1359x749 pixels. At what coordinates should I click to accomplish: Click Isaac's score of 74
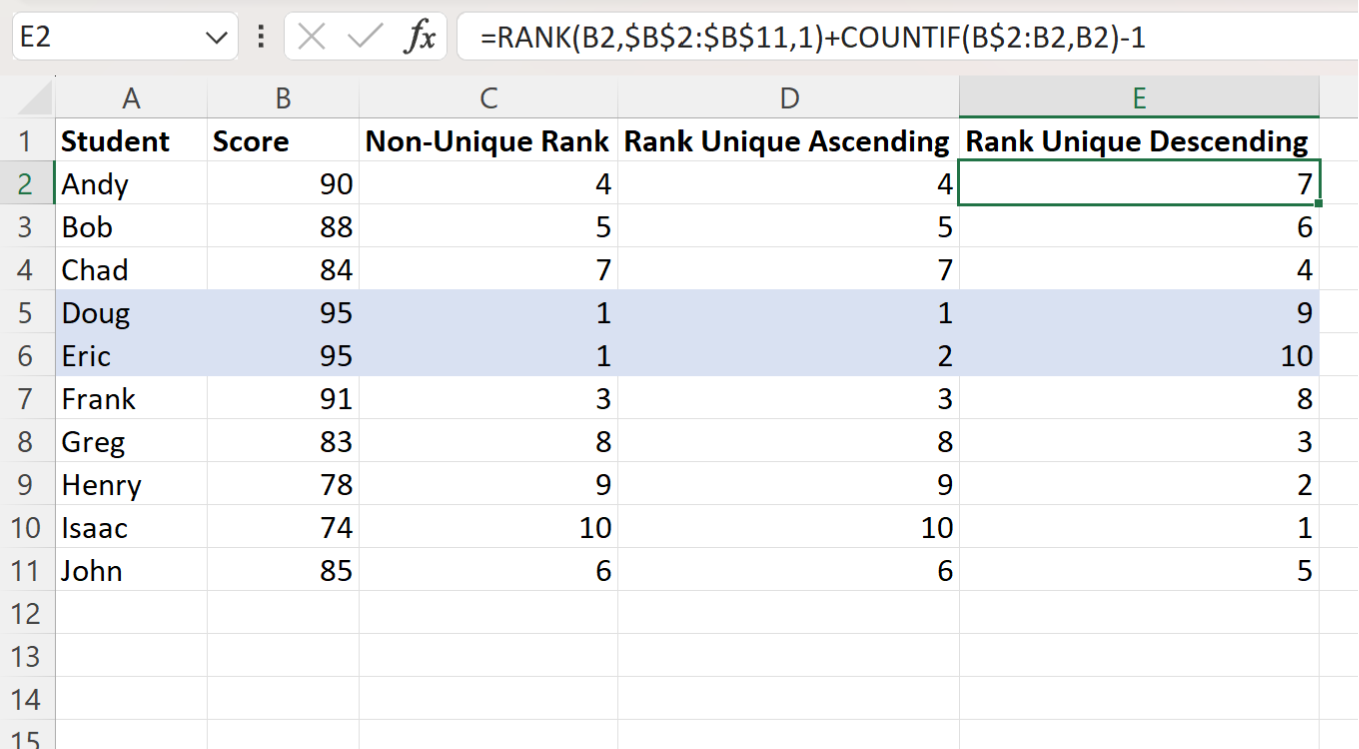[283, 528]
